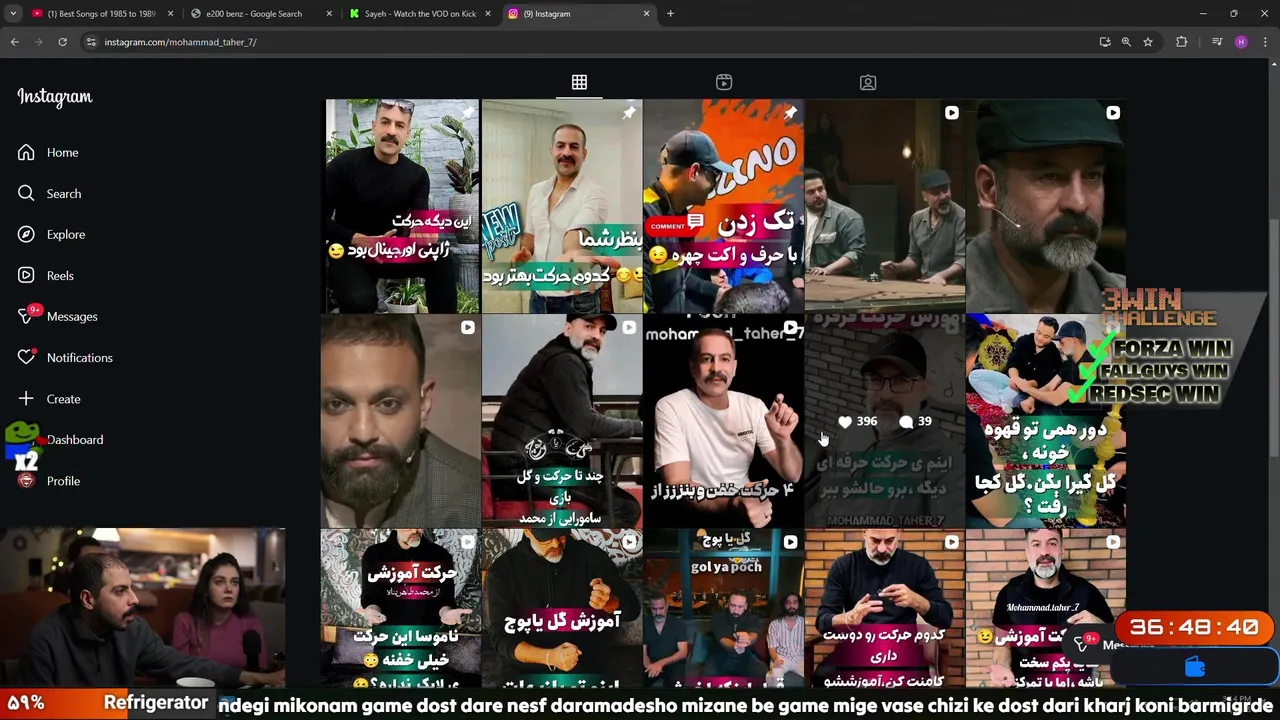The image size is (1280, 720).
Task: Click the Create plus icon
Action: [x=26, y=398]
